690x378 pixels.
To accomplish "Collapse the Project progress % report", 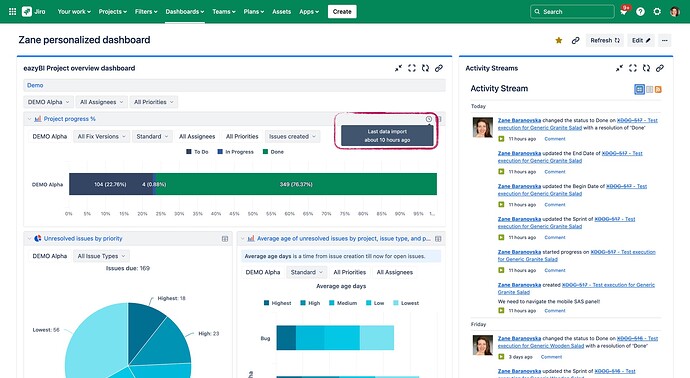I will click(29, 119).
